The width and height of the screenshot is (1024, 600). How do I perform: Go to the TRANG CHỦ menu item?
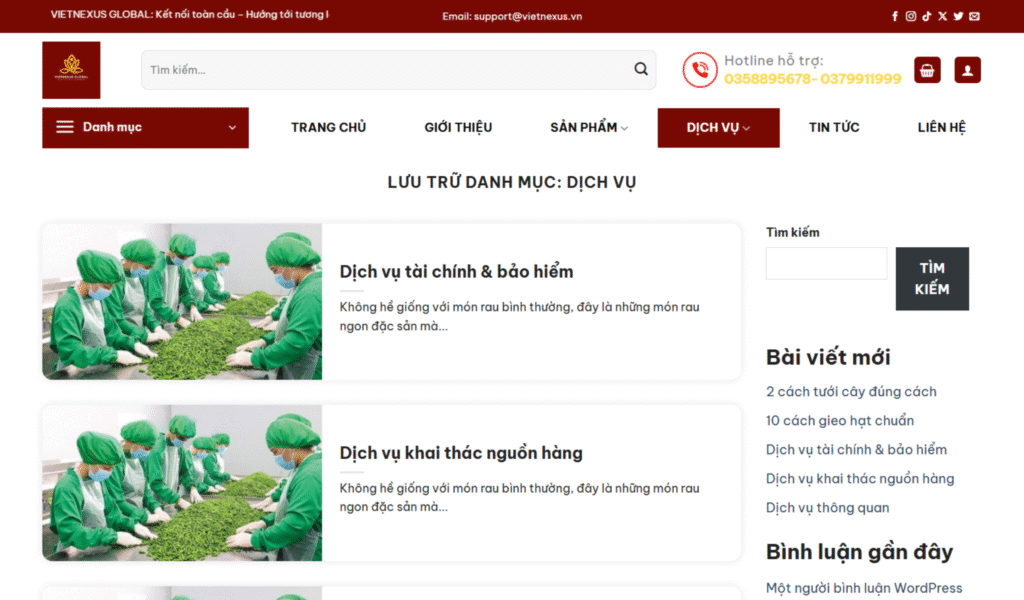[328, 127]
